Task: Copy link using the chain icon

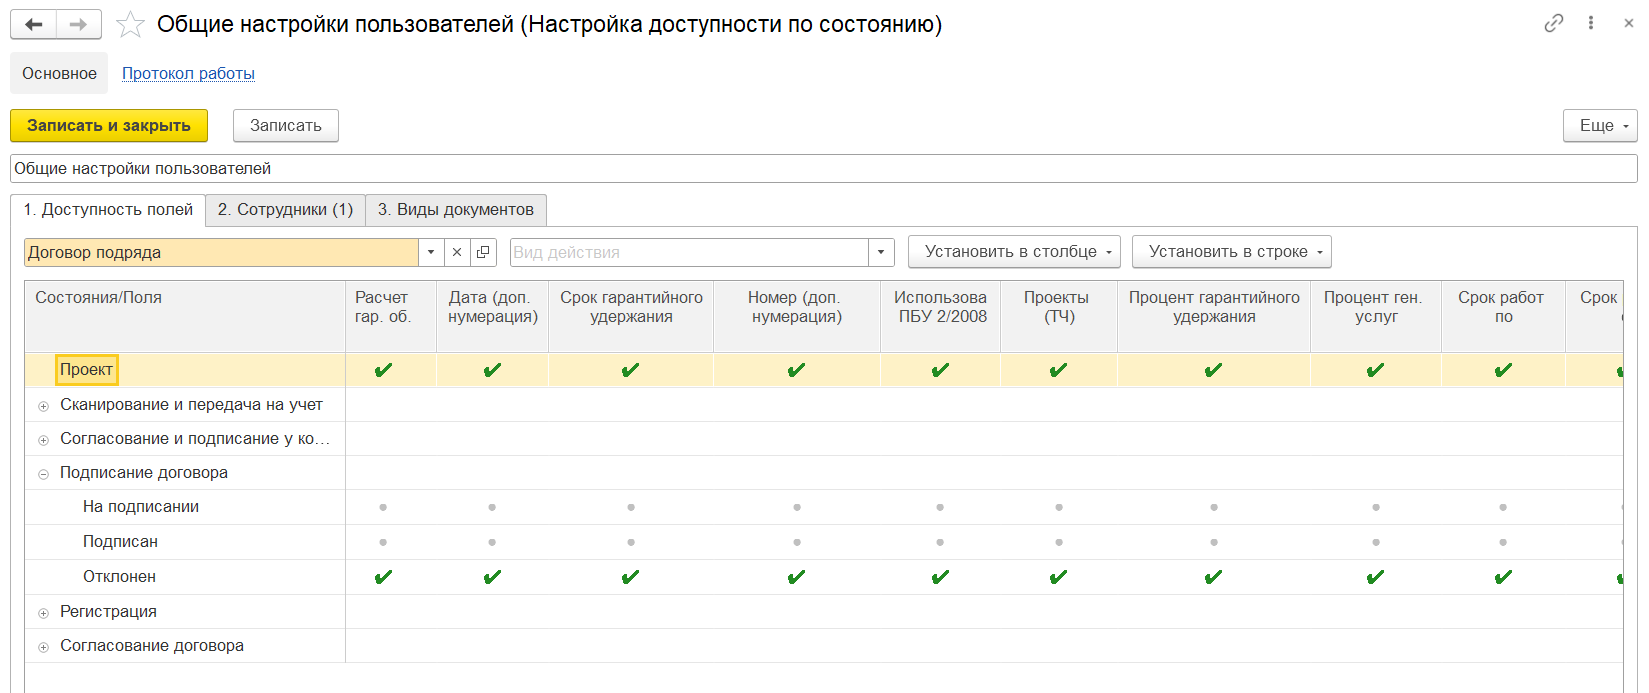Action: point(1553,23)
